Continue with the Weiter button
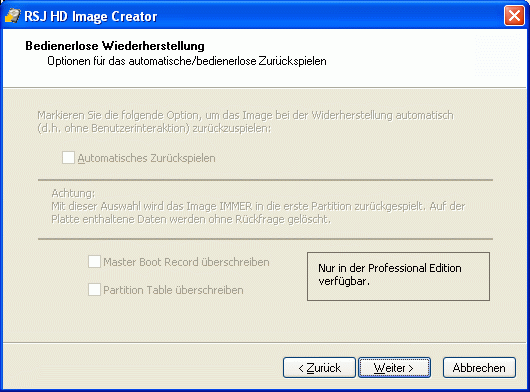Viewport: 530px width, 392px height. click(394, 368)
